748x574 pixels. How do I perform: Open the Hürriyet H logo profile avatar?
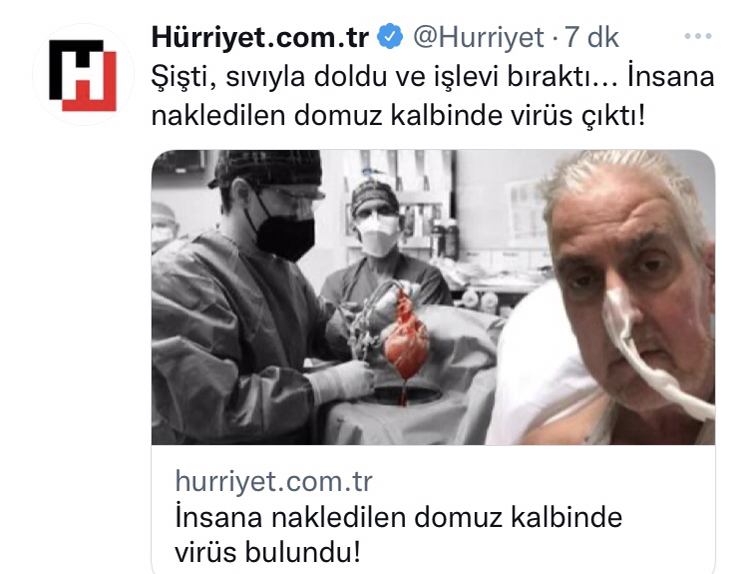[x=83, y=75]
